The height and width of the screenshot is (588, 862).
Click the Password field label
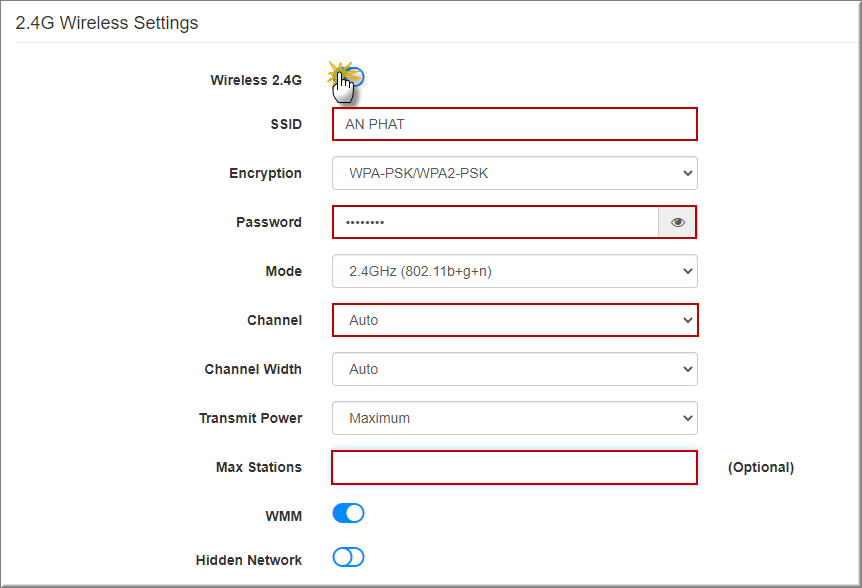pyautogui.click(x=268, y=222)
